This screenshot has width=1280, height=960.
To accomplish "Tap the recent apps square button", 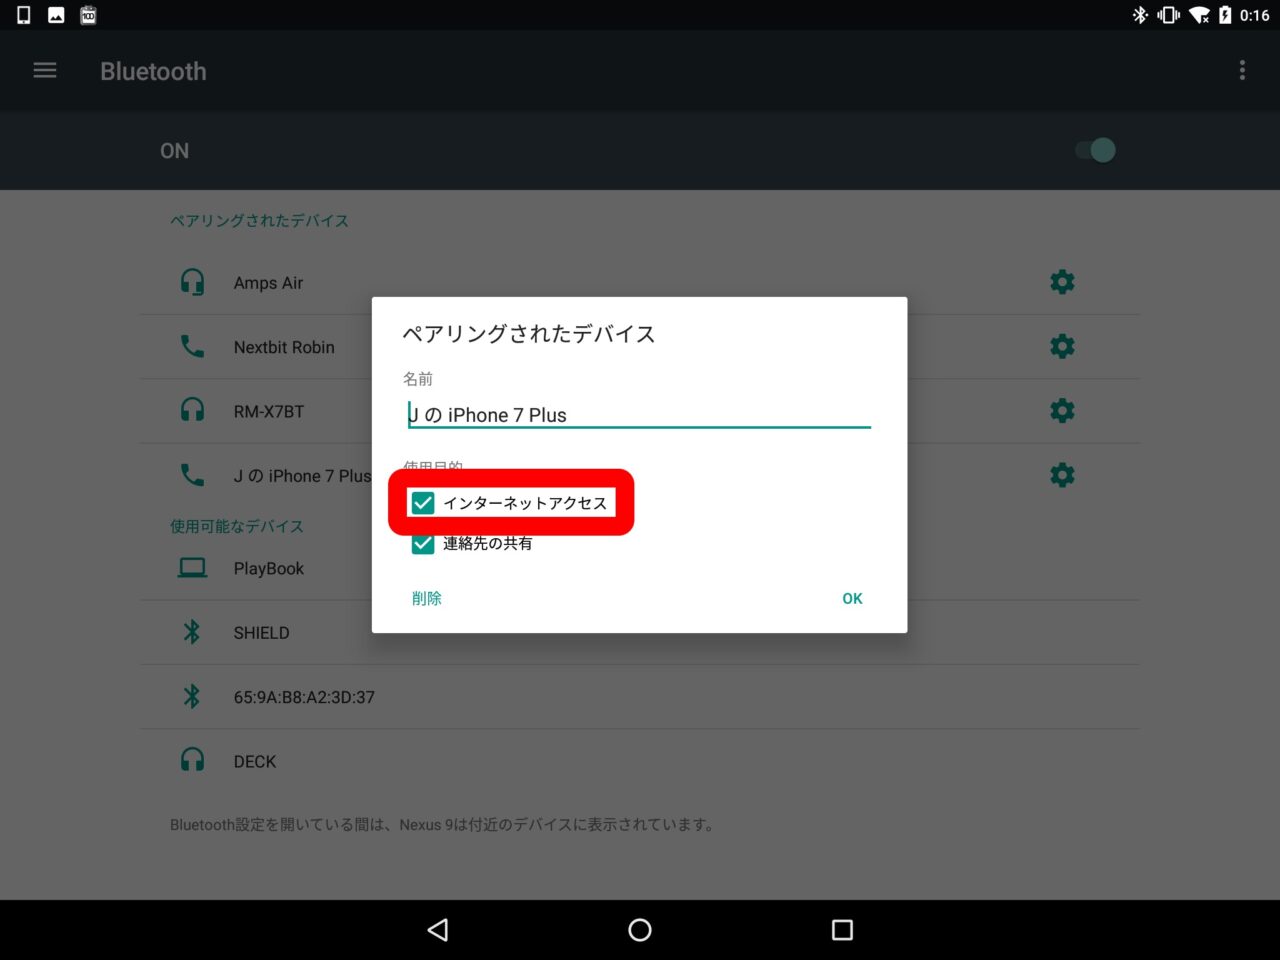I will [842, 930].
